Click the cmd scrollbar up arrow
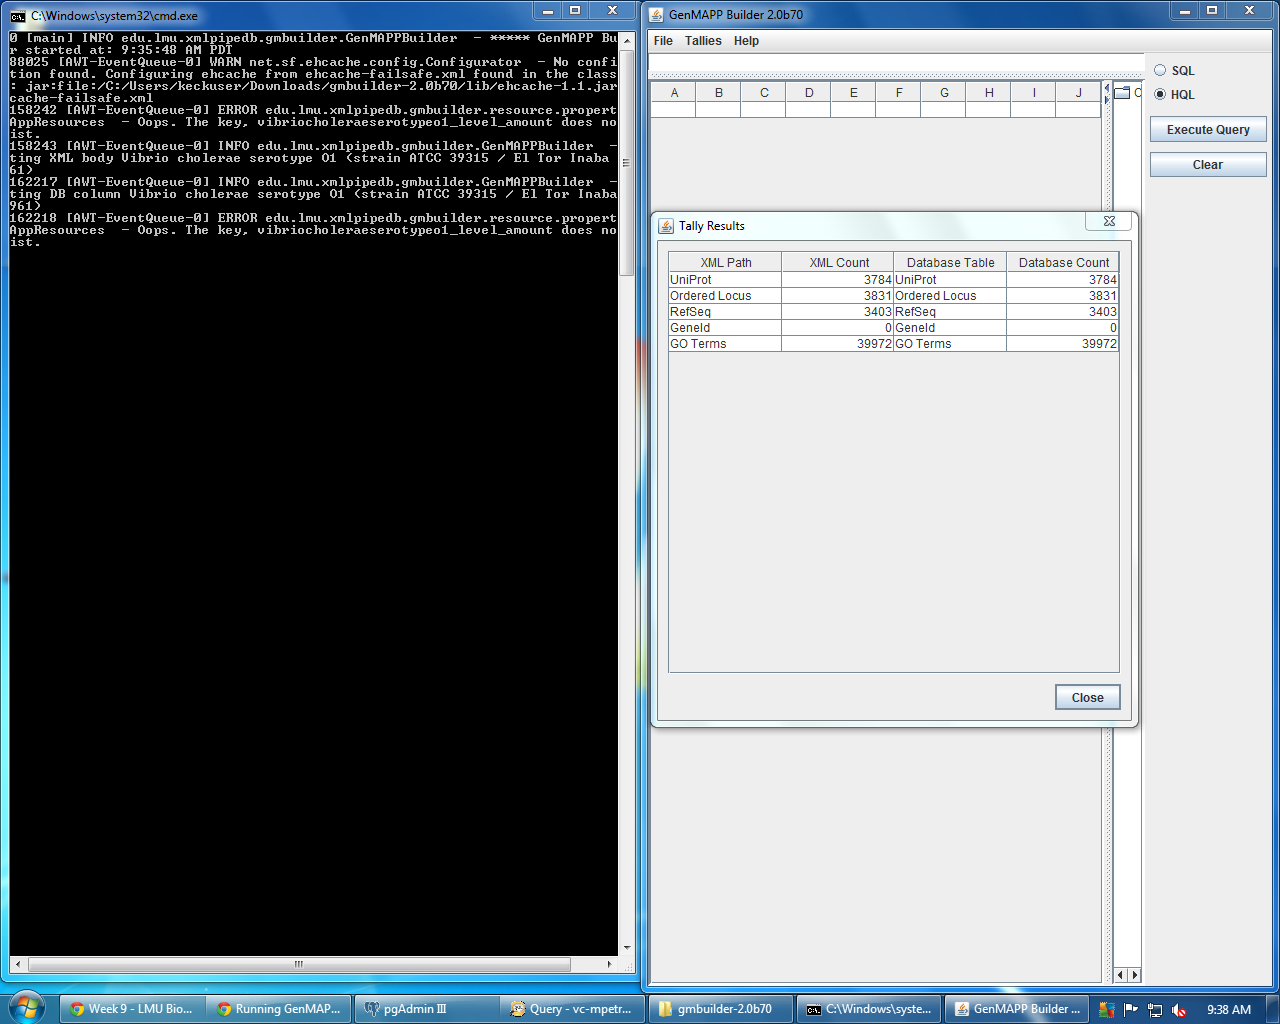The image size is (1280, 1024). [627, 40]
